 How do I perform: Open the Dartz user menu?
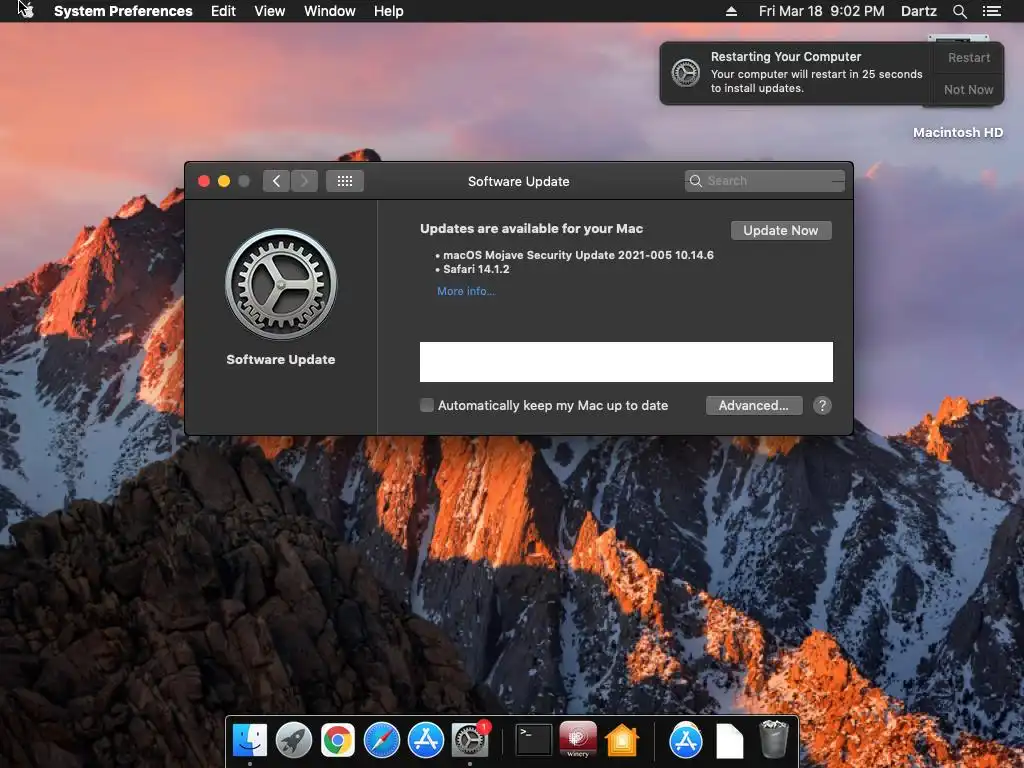[x=918, y=11]
